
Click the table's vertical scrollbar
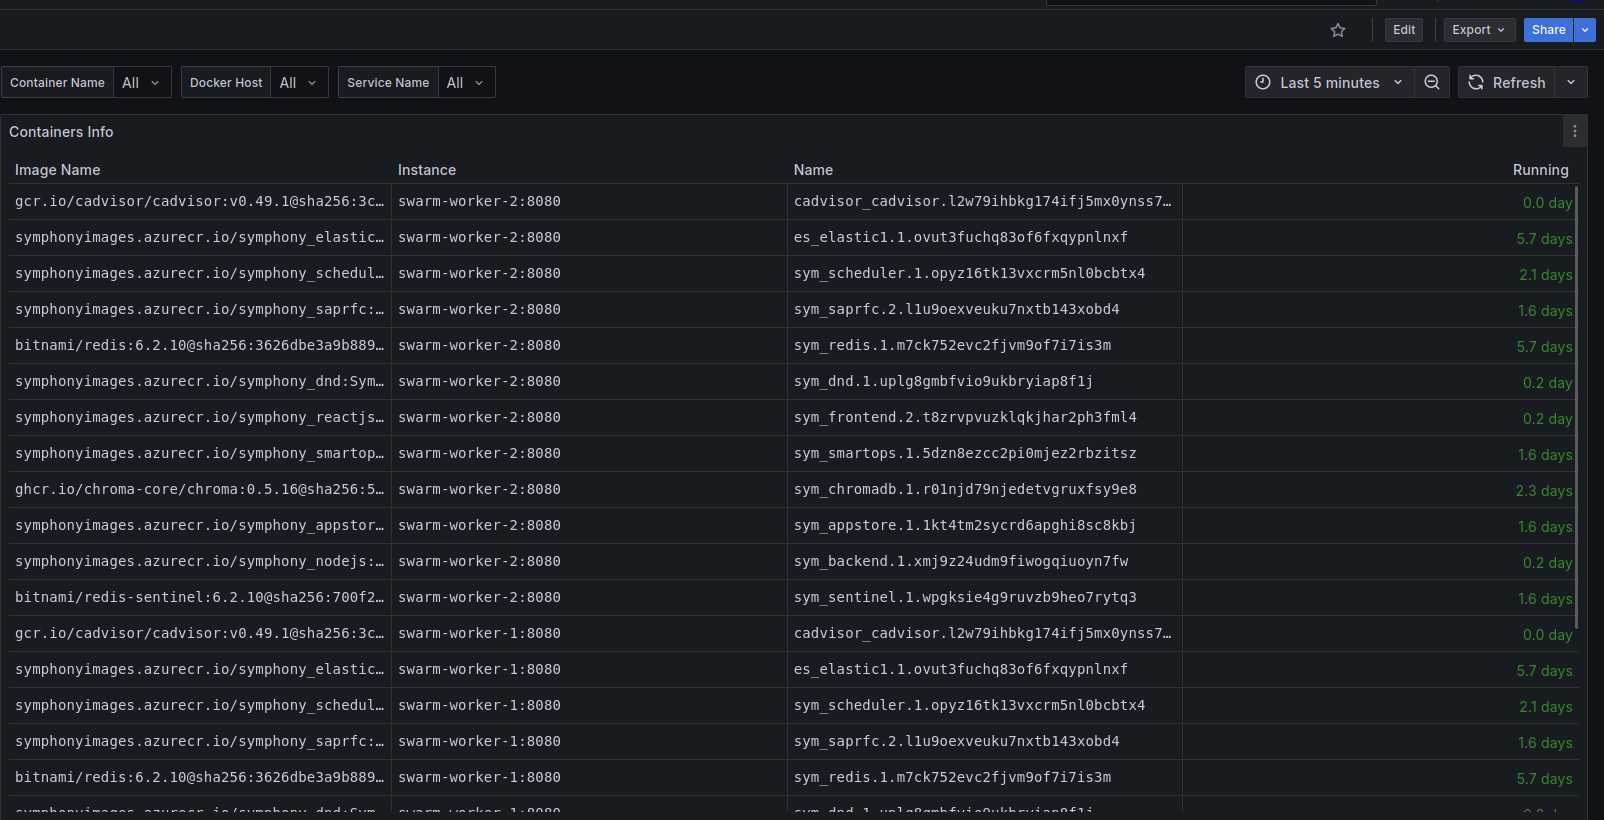point(1577,410)
